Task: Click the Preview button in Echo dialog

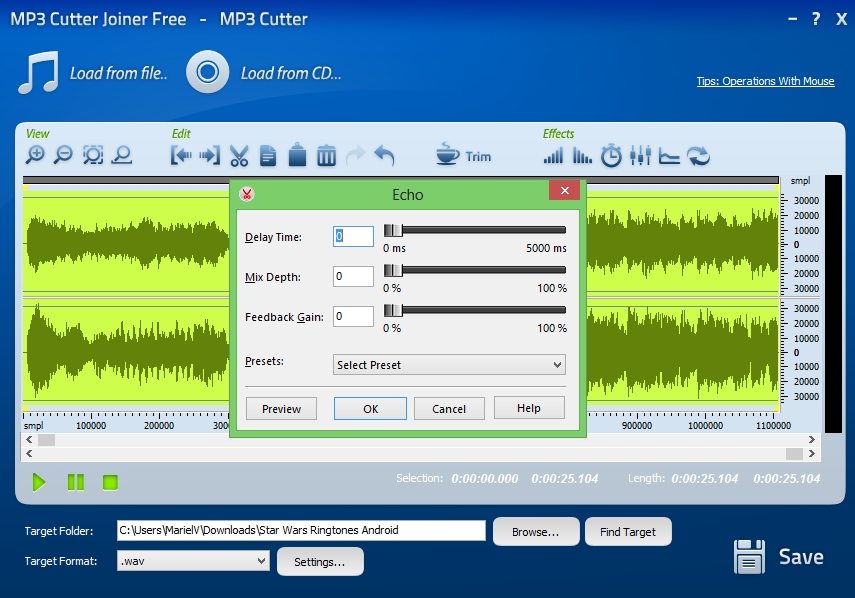Action: click(x=281, y=409)
